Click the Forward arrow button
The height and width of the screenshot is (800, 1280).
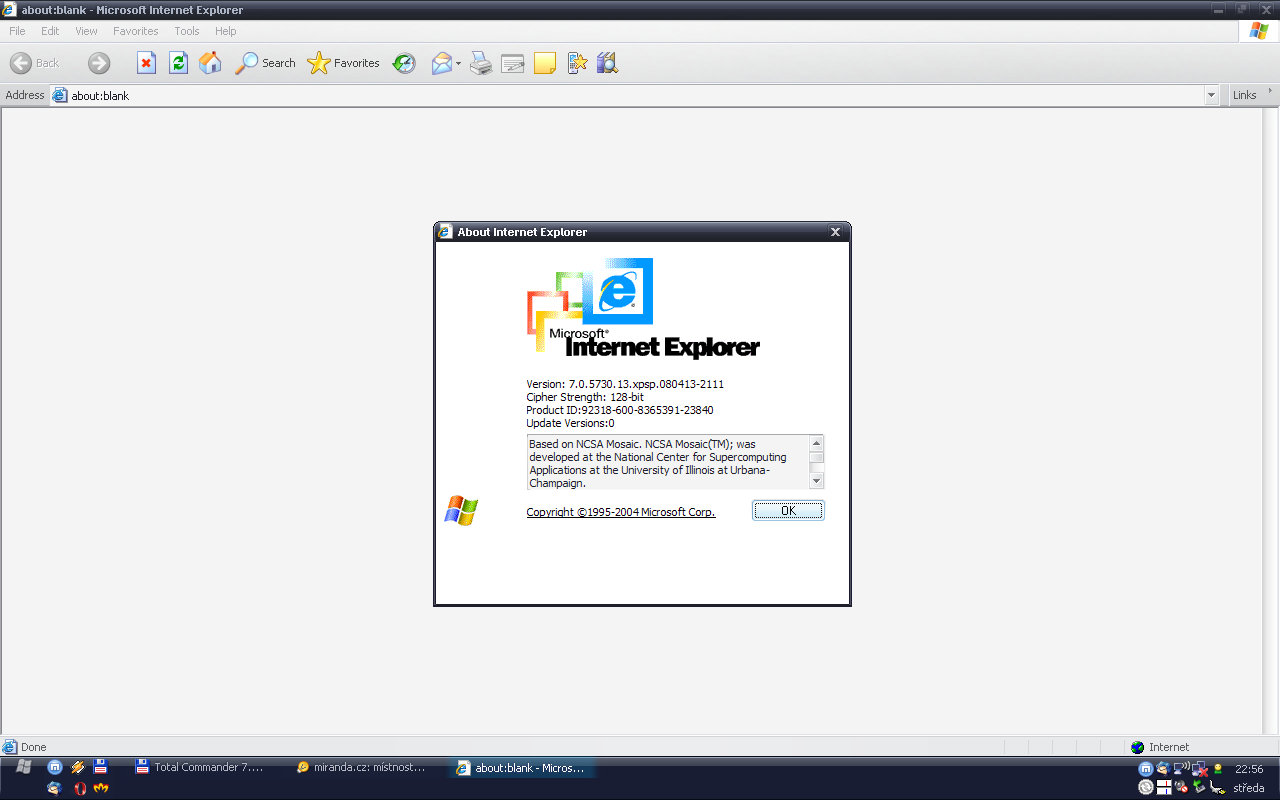click(98, 63)
